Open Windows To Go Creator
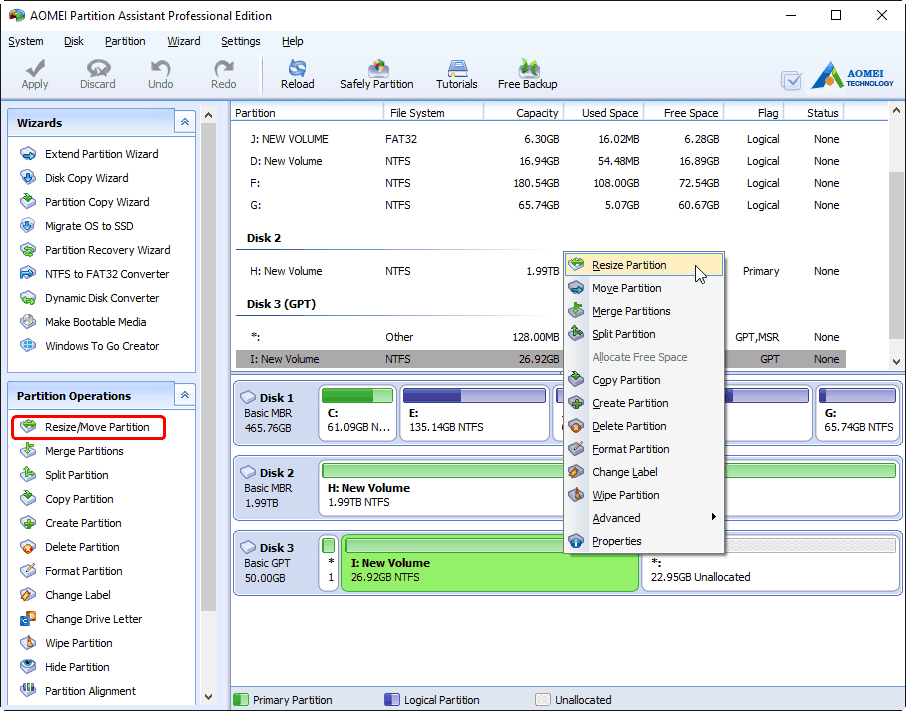Image resolution: width=906 pixels, height=711 pixels. (90, 346)
